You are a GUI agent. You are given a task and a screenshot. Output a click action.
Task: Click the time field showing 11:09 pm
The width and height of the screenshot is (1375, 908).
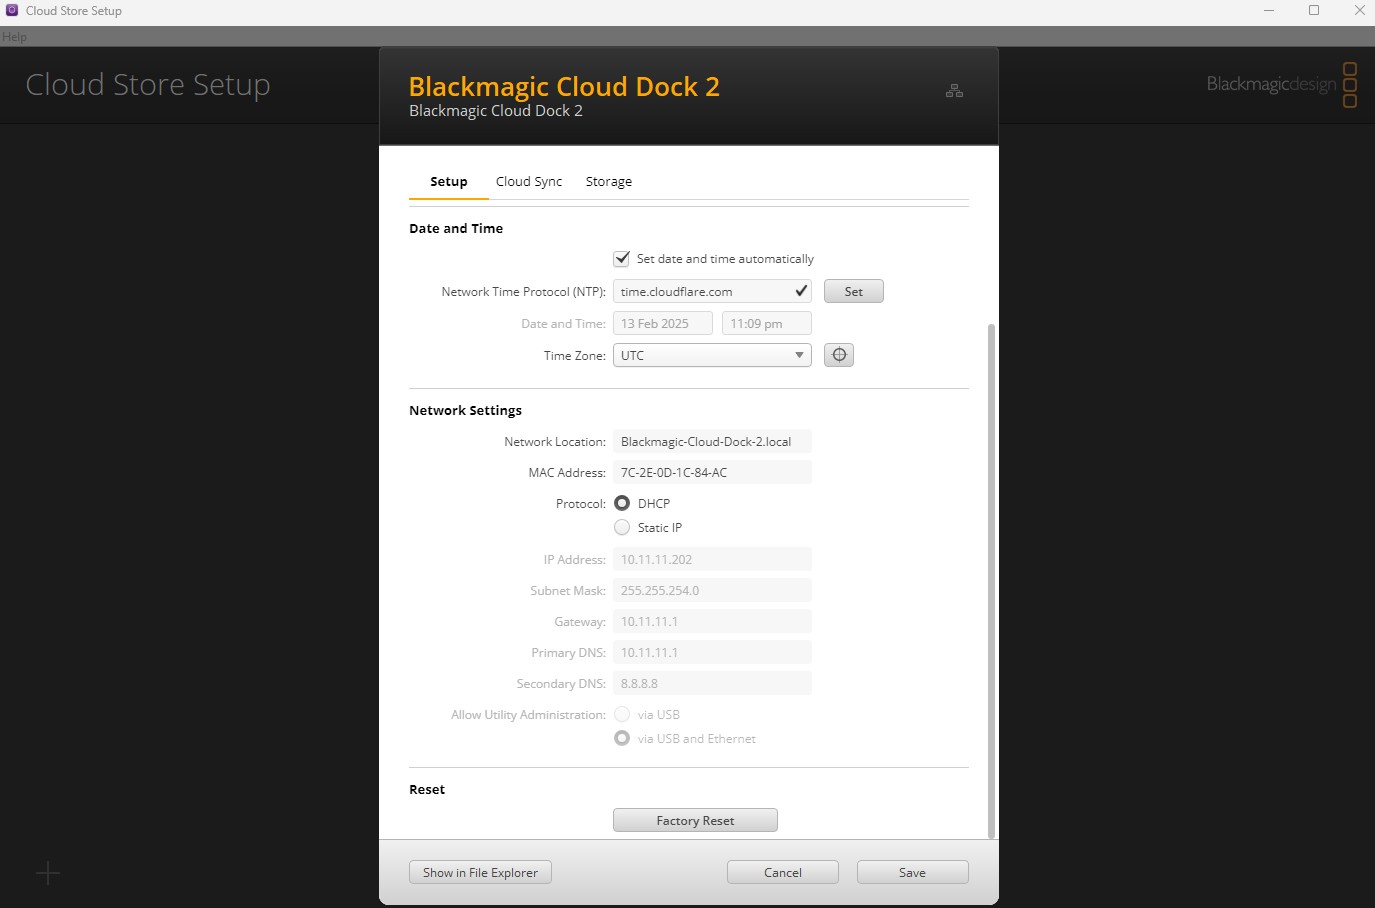(767, 323)
